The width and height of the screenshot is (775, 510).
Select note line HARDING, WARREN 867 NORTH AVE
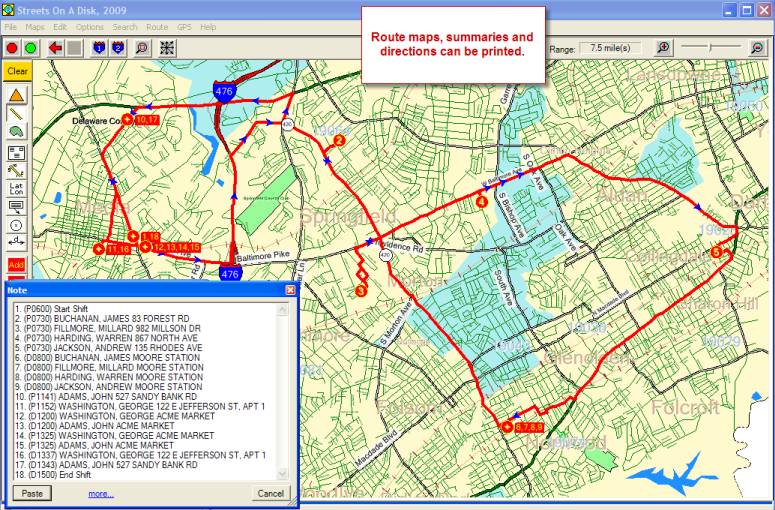coord(106,338)
